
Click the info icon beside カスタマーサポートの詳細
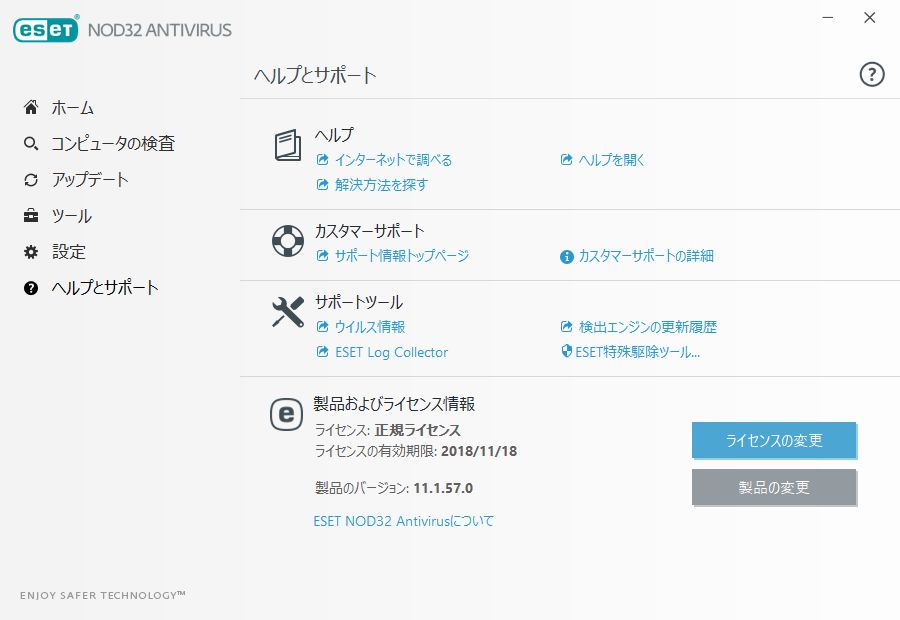click(x=567, y=257)
